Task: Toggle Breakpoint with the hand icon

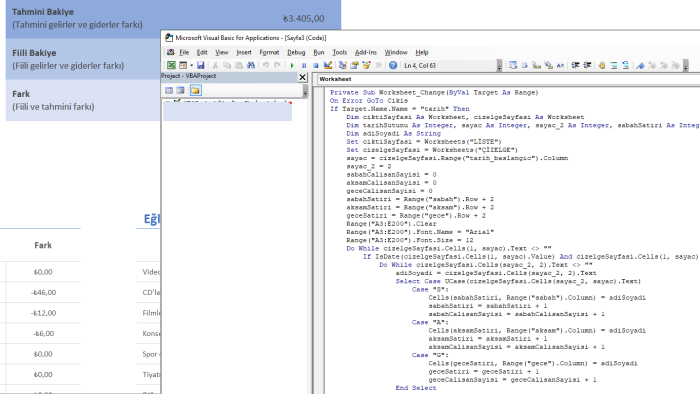Action: [x=602, y=65]
